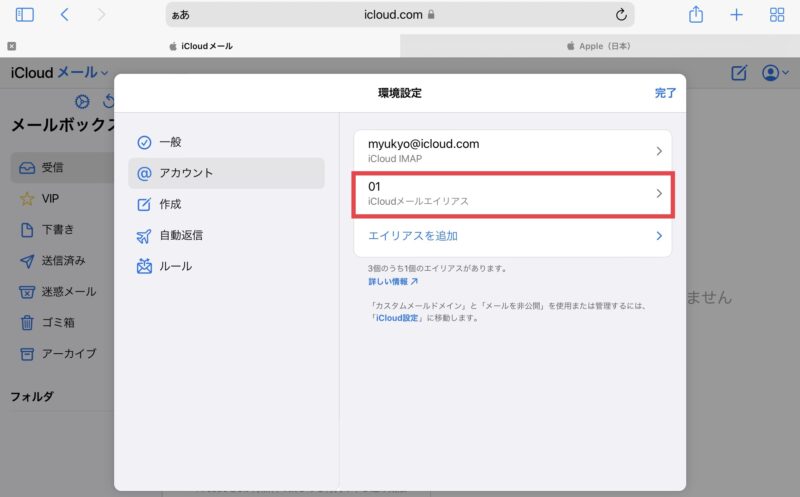Expand chevron on myukyo@icloud.com row
Screen dimensions: 800x497
coord(659,151)
